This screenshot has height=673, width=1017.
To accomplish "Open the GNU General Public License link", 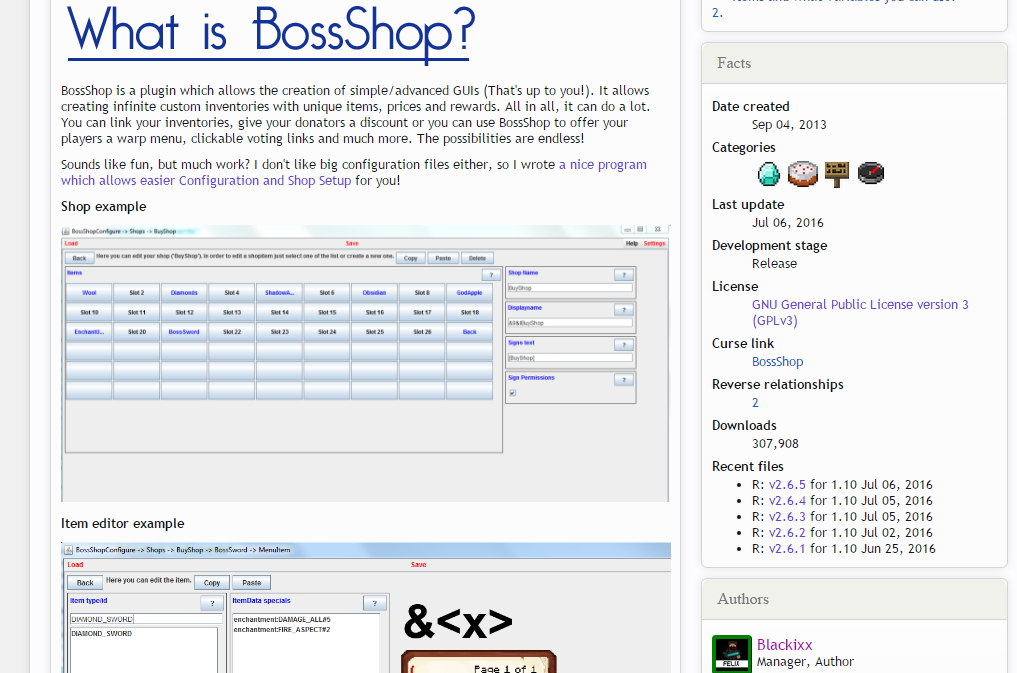I will pos(860,313).
